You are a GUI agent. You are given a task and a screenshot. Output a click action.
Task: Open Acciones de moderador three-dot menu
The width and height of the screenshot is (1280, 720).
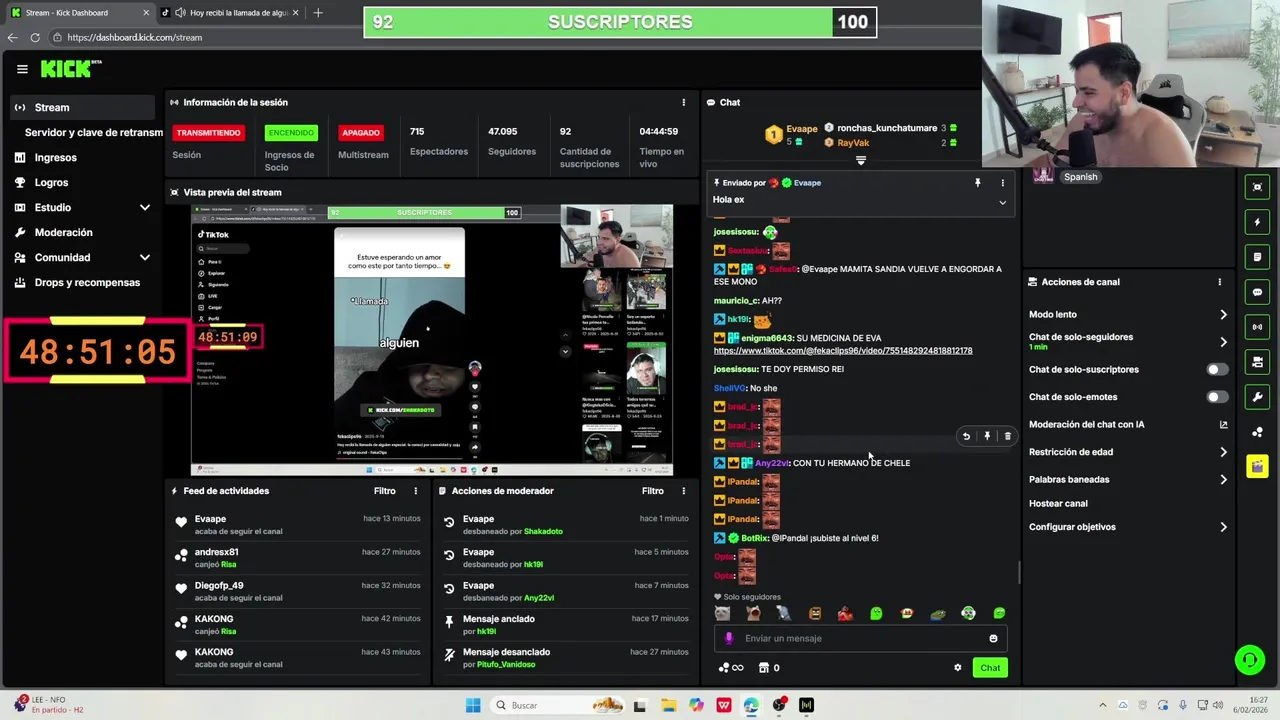[684, 491]
